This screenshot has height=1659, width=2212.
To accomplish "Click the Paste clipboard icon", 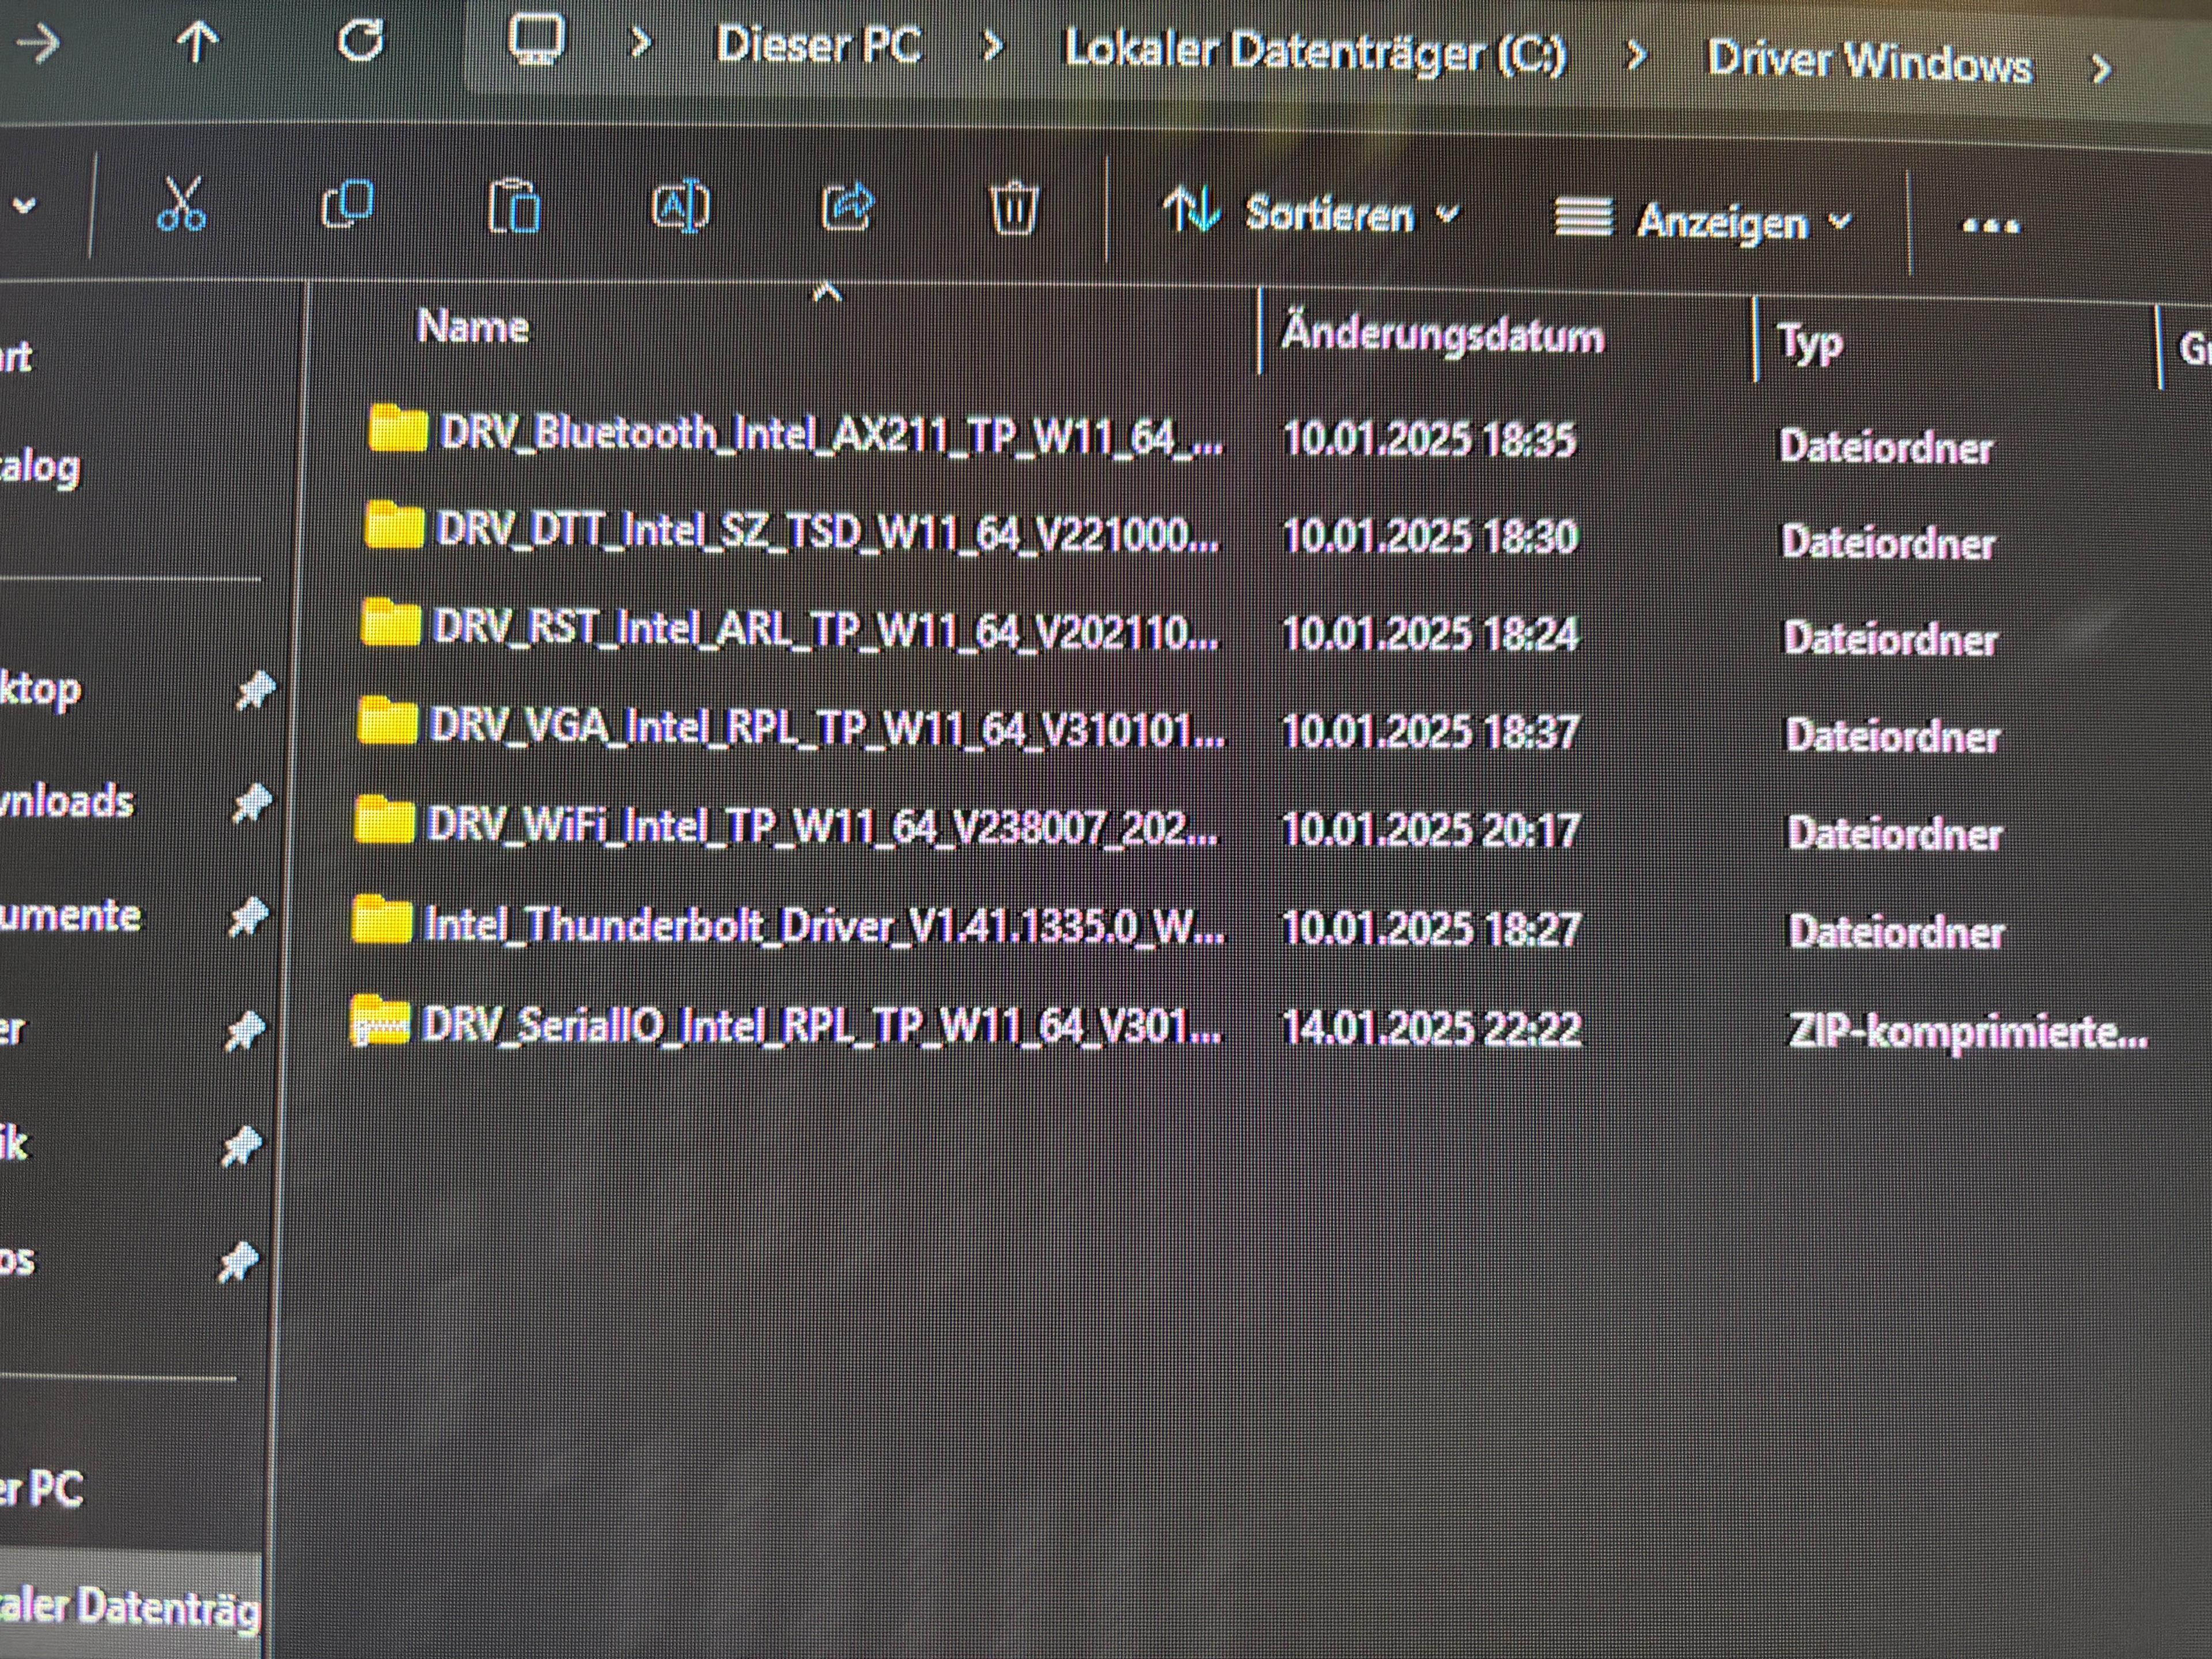I will pyautogui.click(x=514, y=207).
